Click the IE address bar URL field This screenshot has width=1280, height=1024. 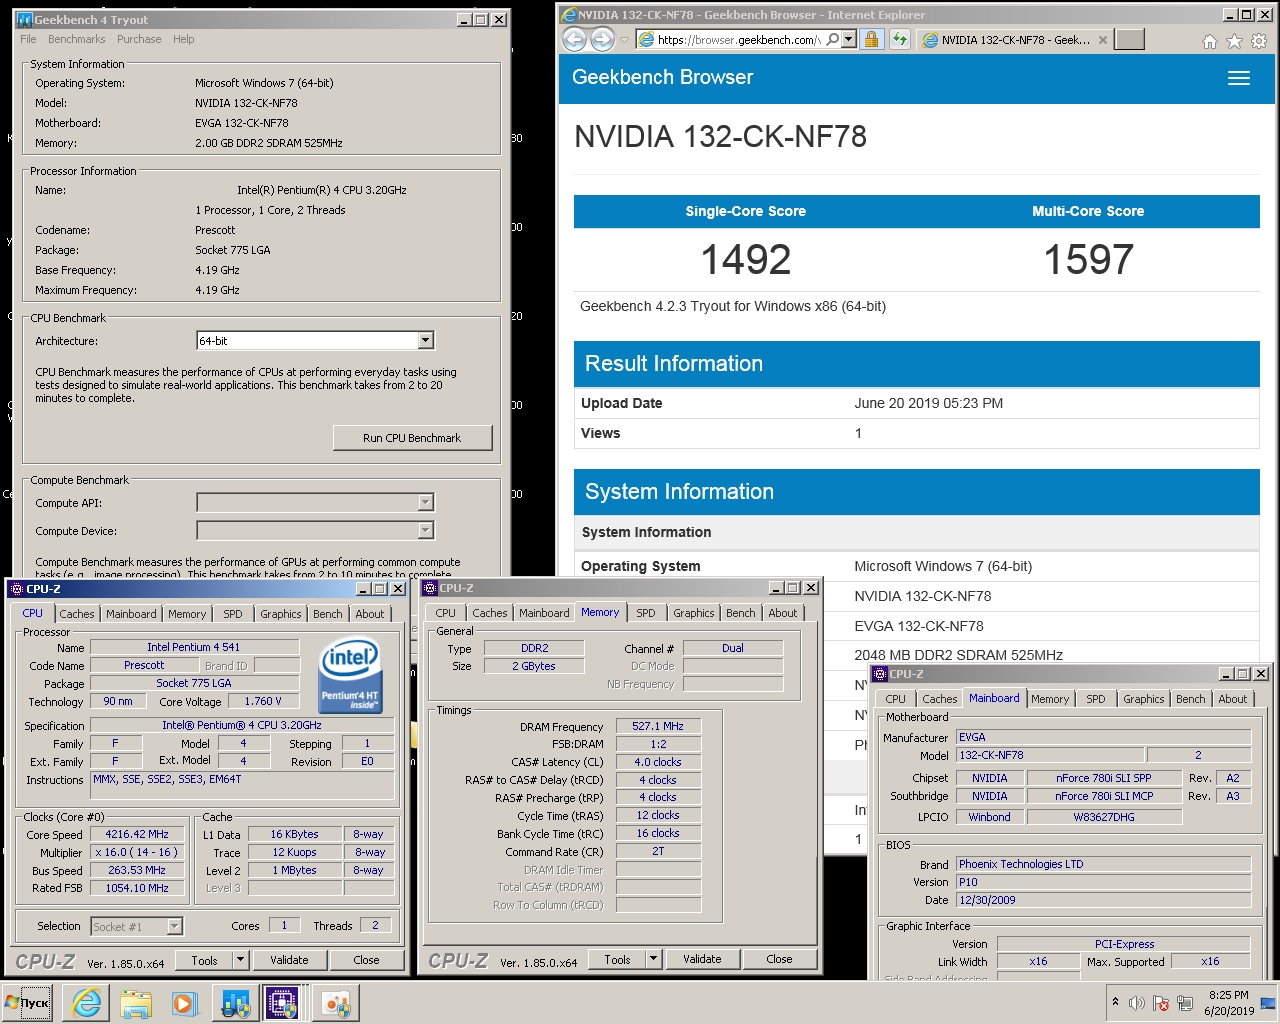click(x=738, y=40)
